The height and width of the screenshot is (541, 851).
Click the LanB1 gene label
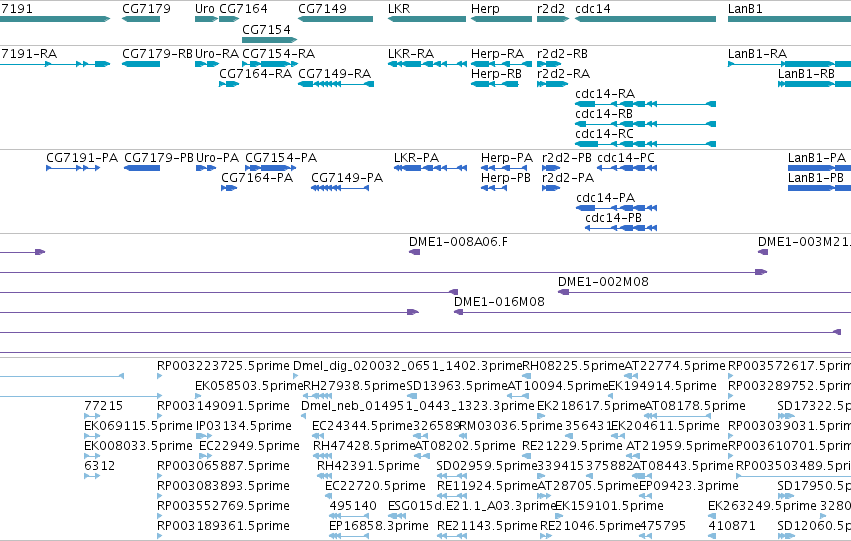tap(745, 9)
